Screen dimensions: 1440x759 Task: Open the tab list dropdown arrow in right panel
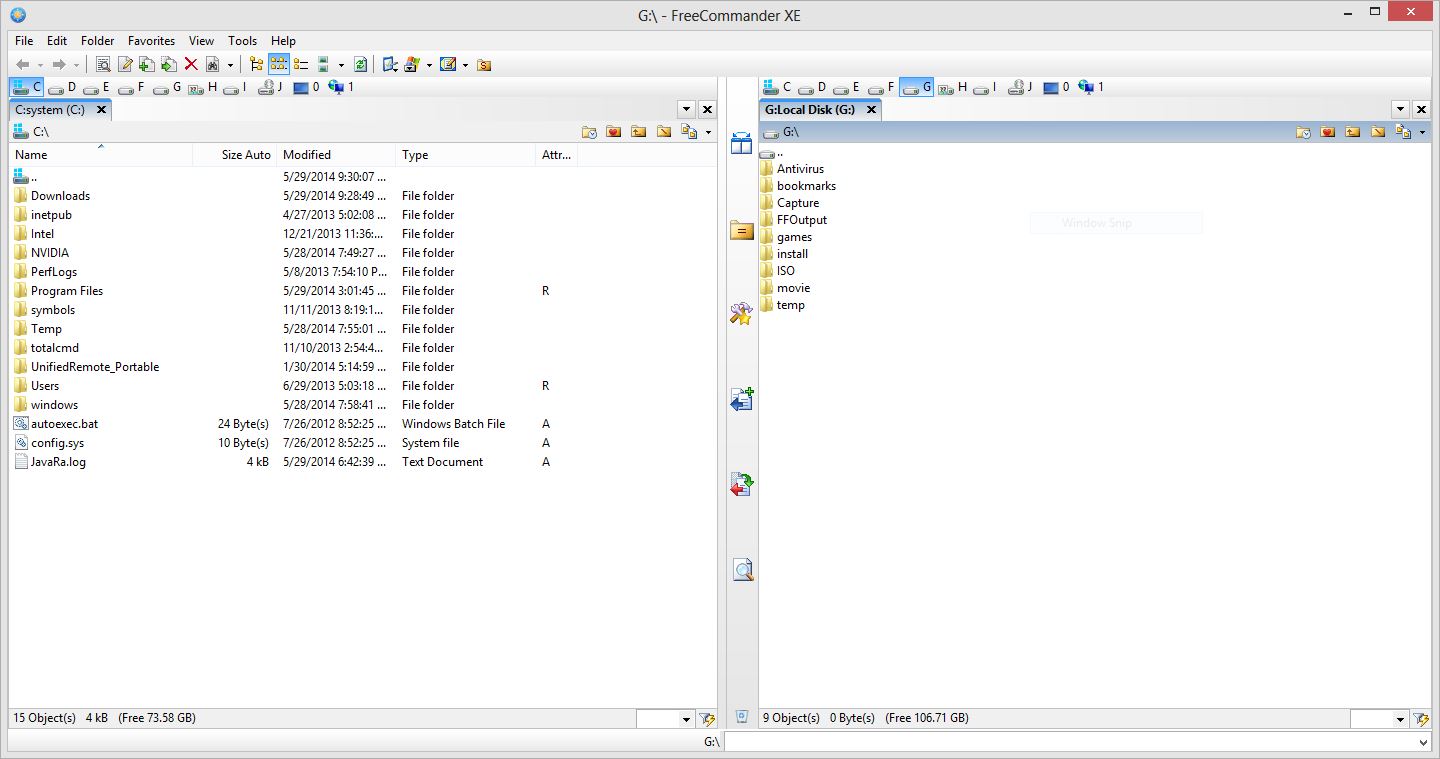coord(1400,110)
